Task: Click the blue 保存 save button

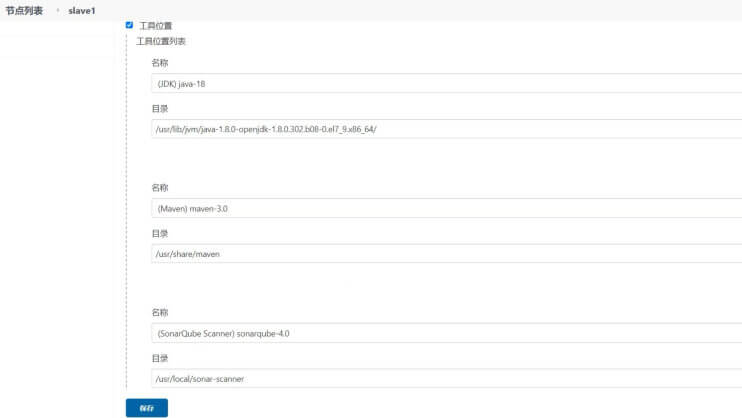Action: 147,408
